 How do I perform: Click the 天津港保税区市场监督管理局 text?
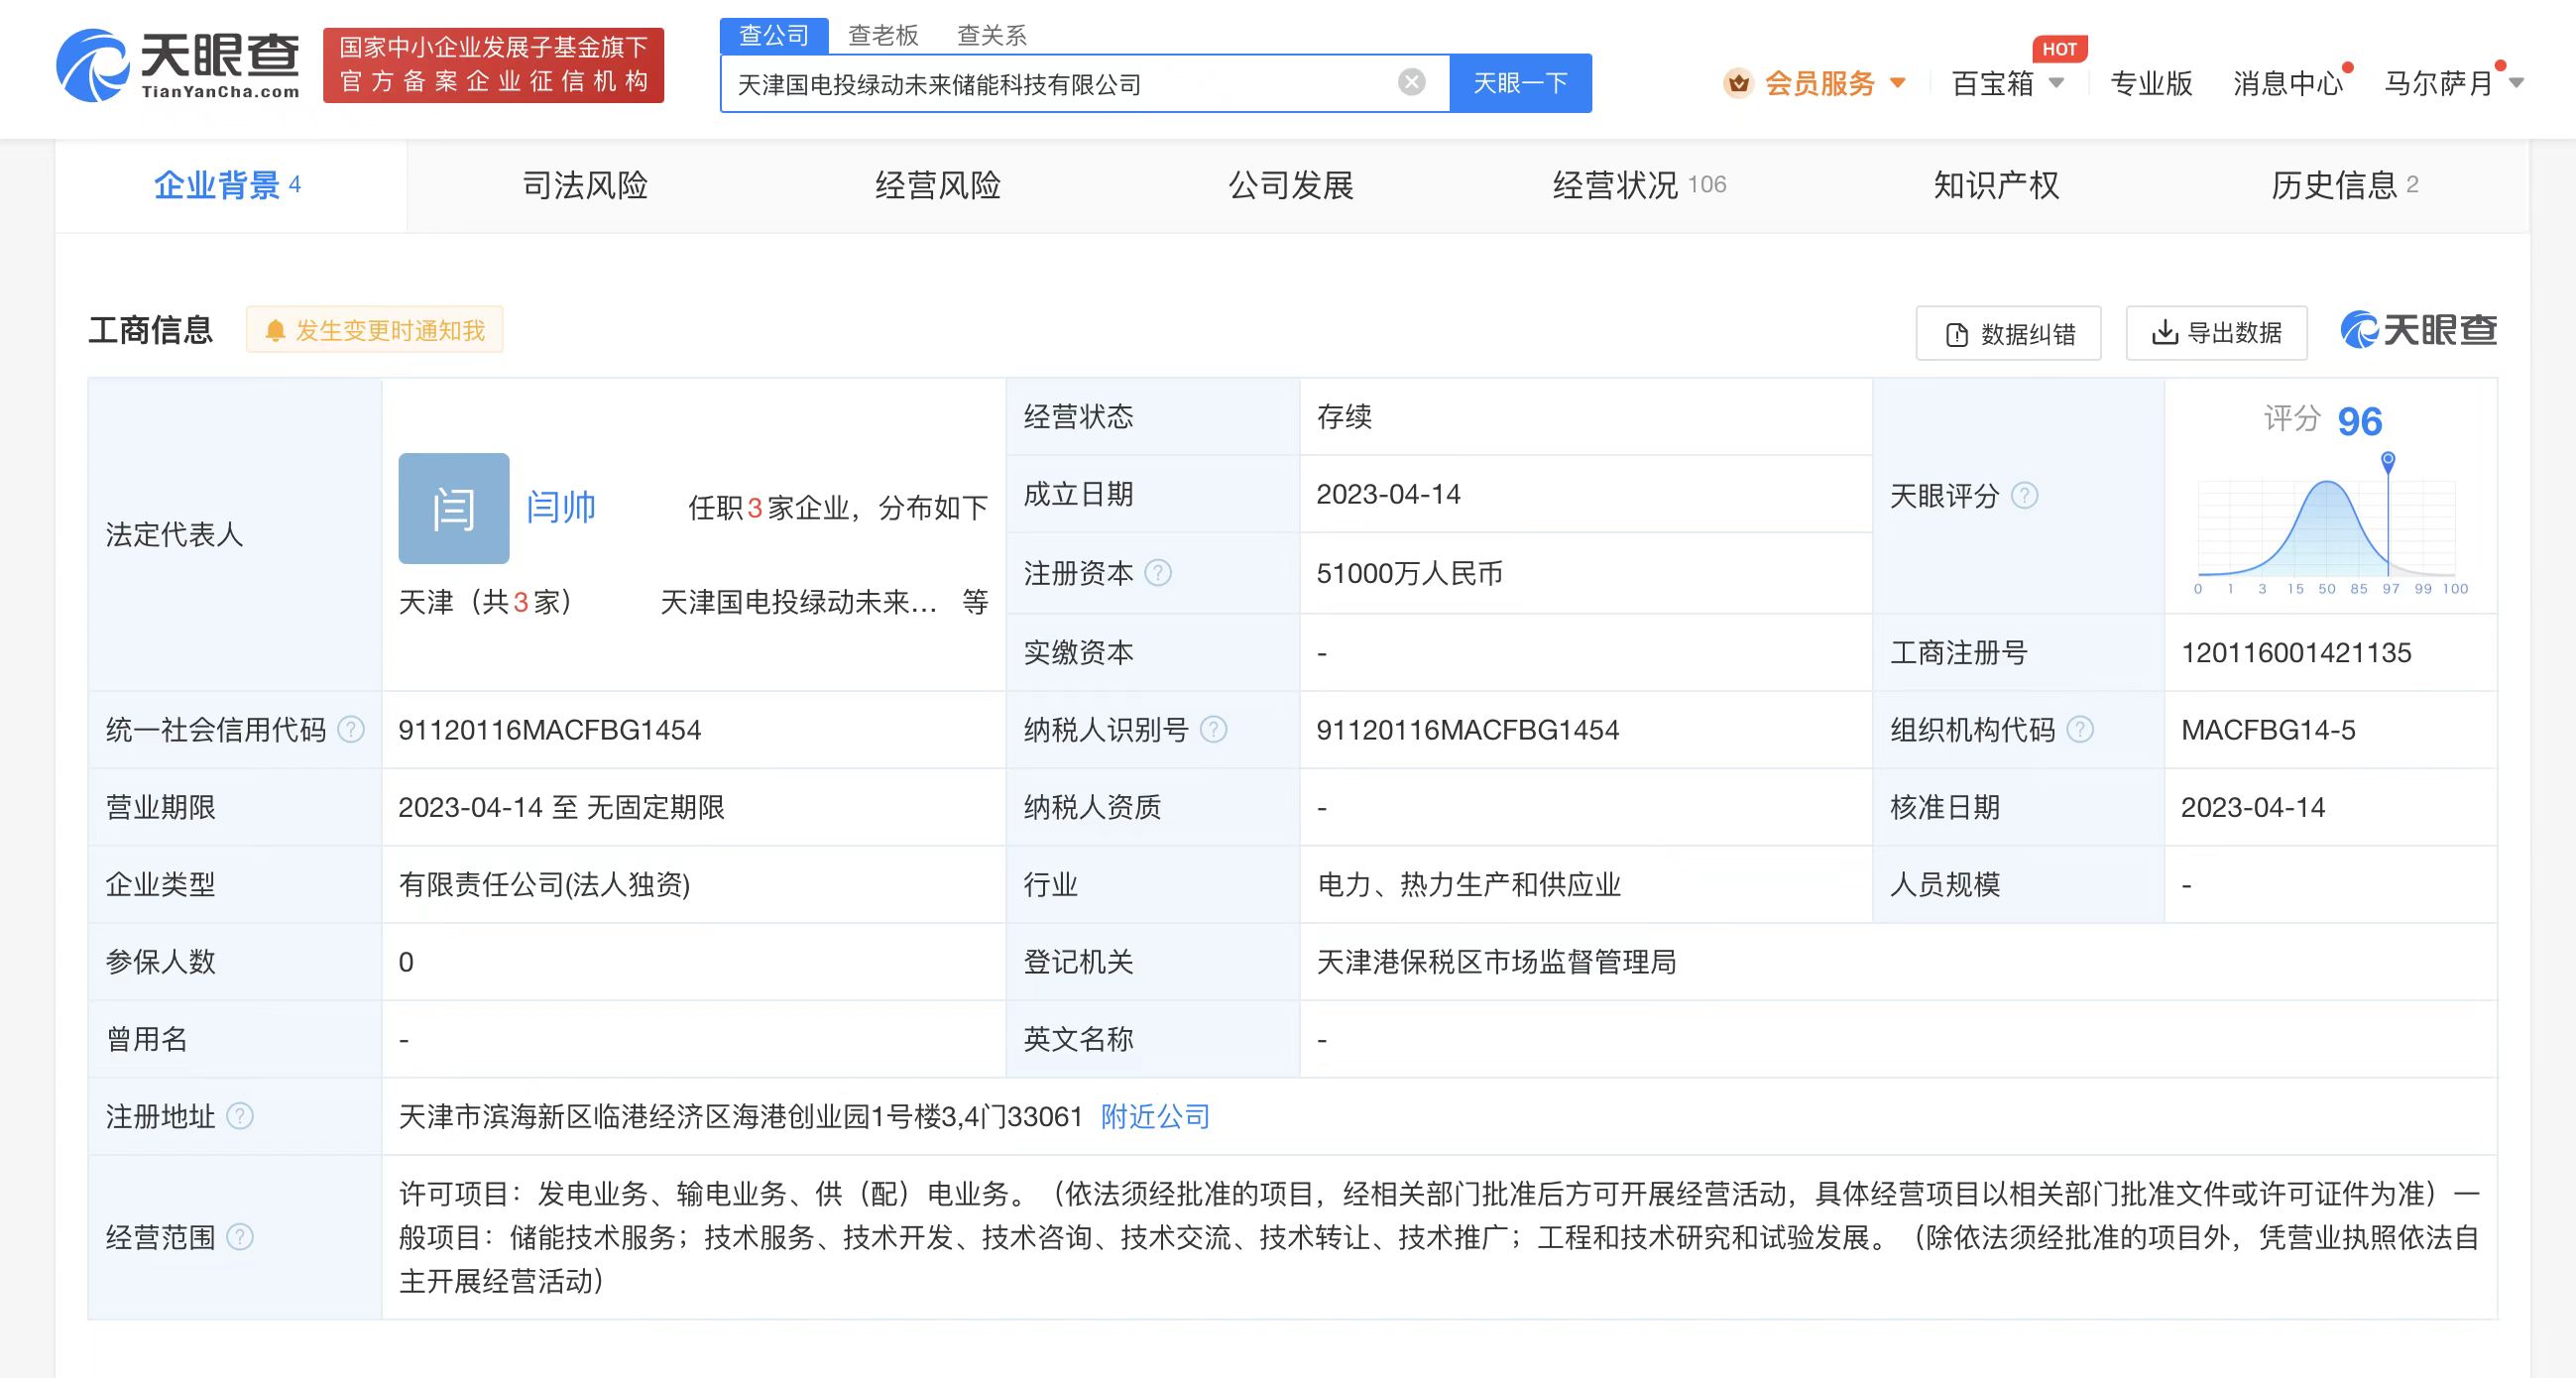point(1496,962)
